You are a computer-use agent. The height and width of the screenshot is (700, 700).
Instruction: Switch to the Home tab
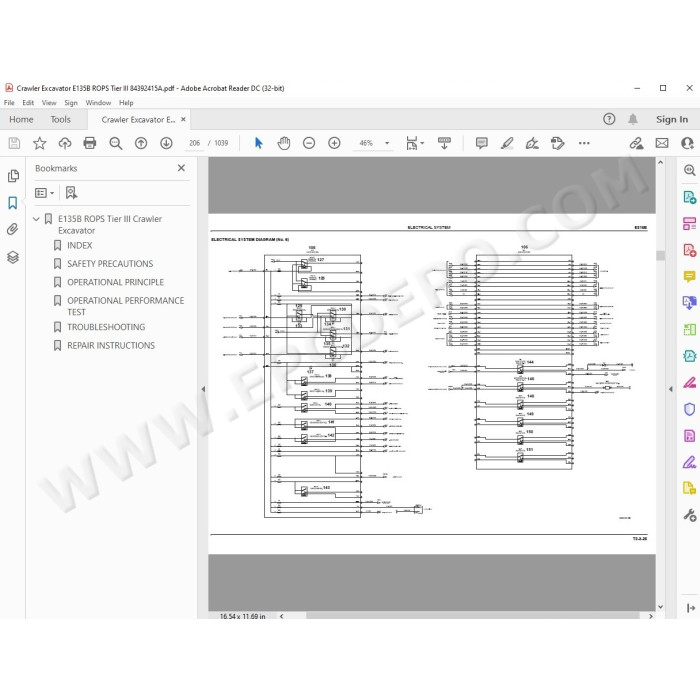coord(21,119)
